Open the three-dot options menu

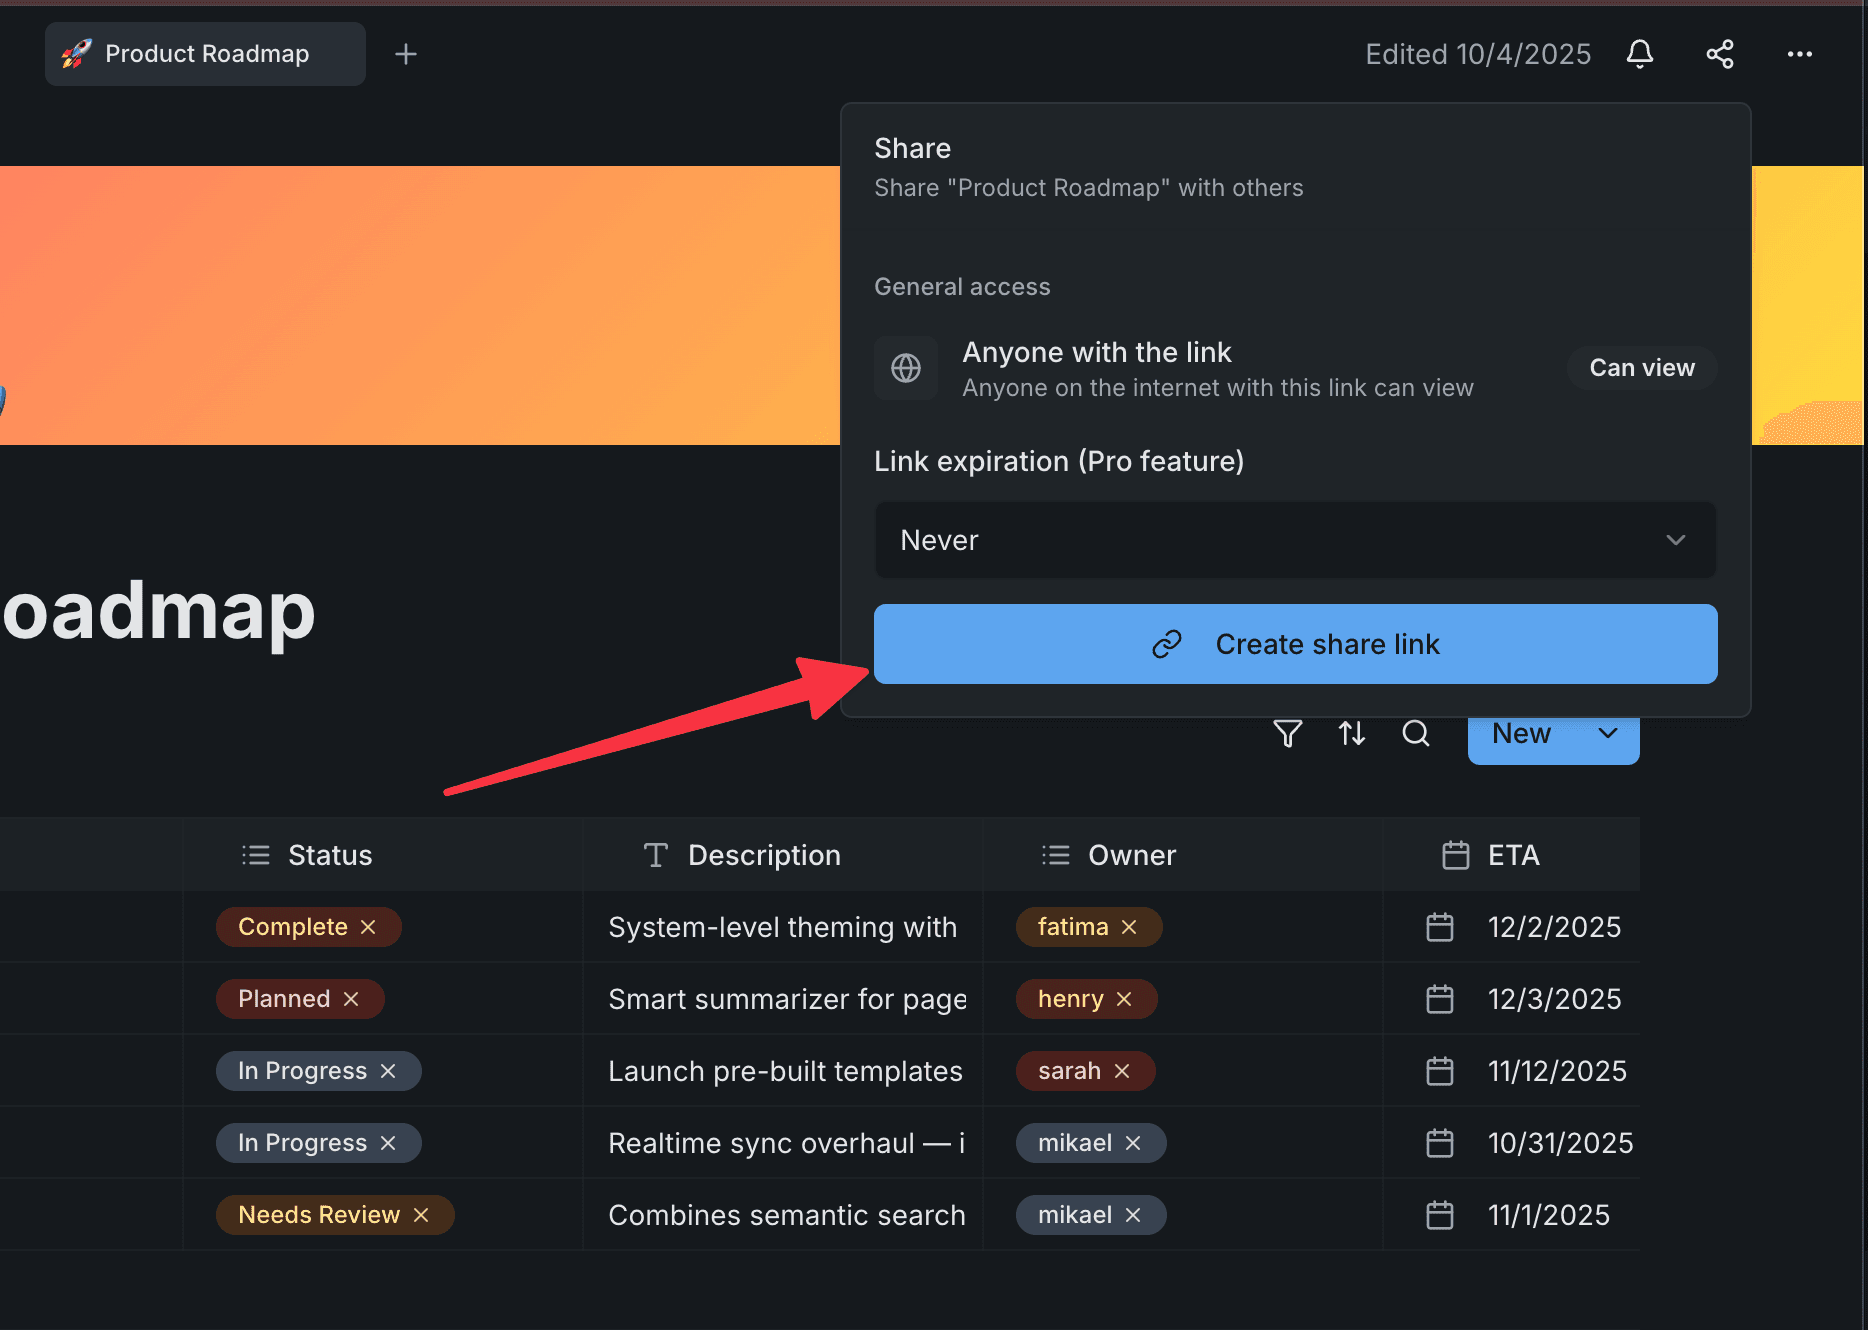point(1799,54)
